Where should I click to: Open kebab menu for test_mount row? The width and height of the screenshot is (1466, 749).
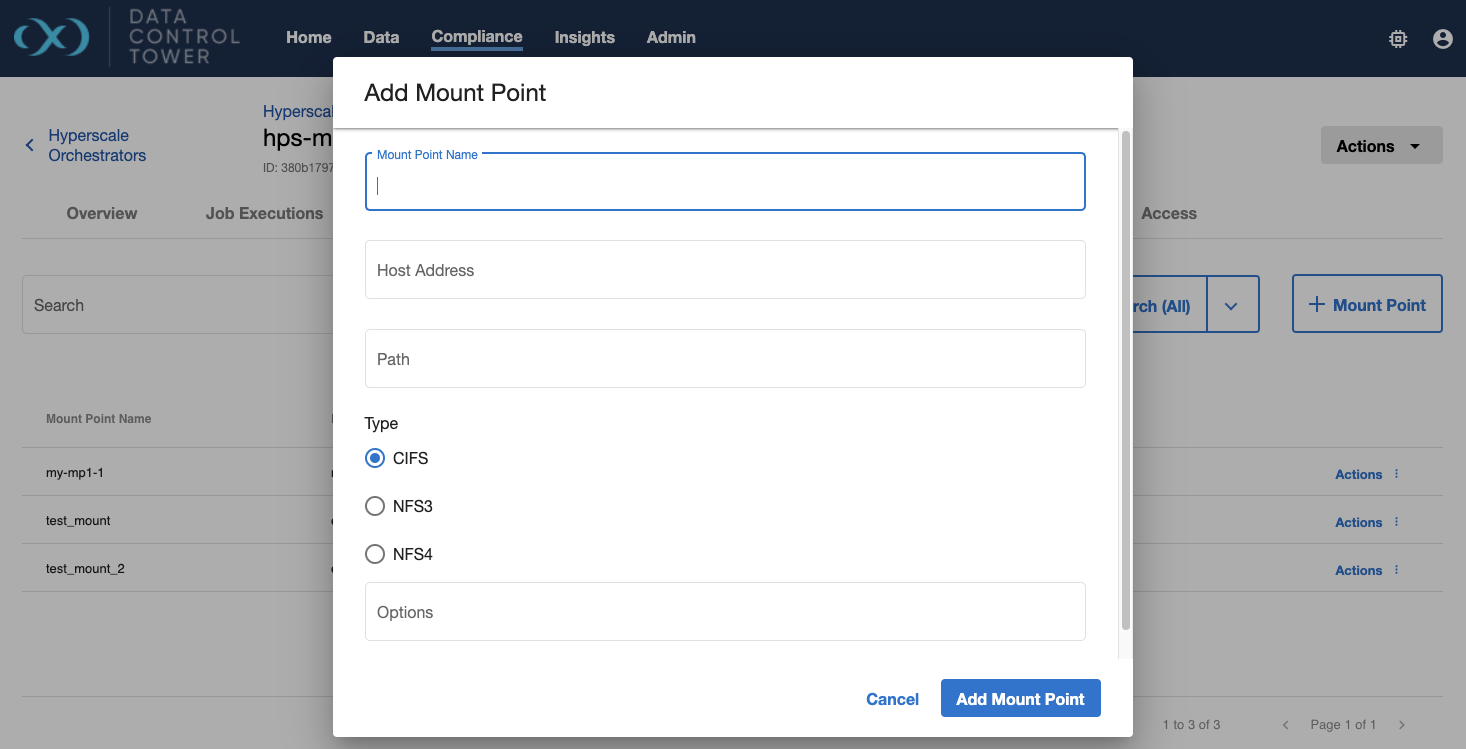(x=1397, y=522)
